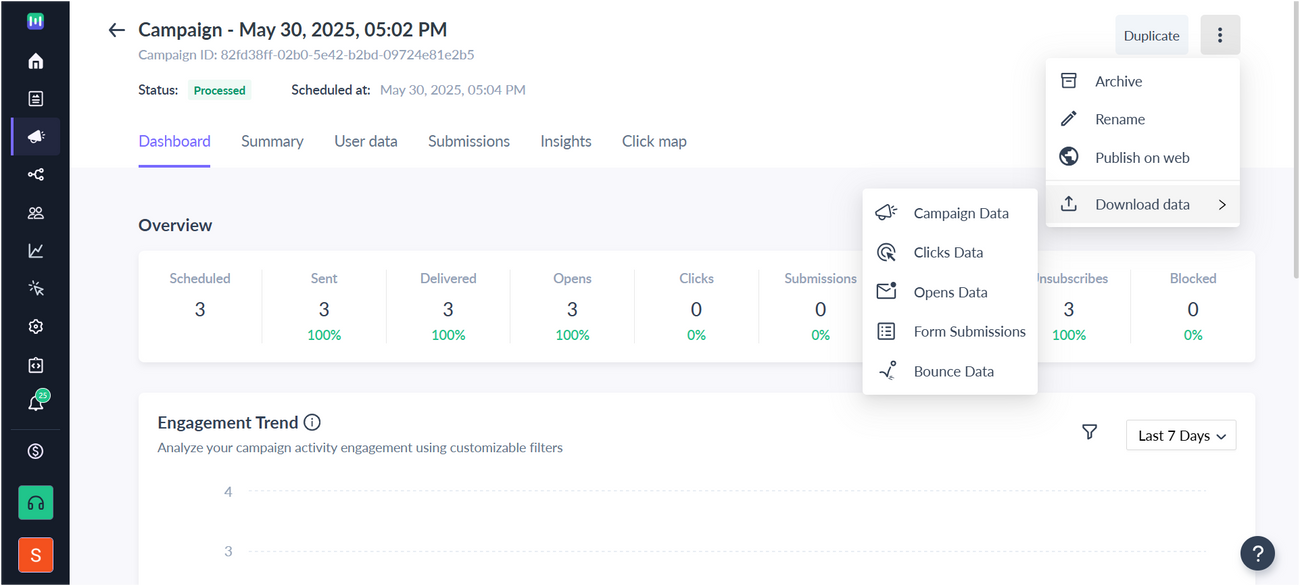Expand the Last 7 Days dropdown
The image size is (1300, 586).
click(x=1181, y=436)
